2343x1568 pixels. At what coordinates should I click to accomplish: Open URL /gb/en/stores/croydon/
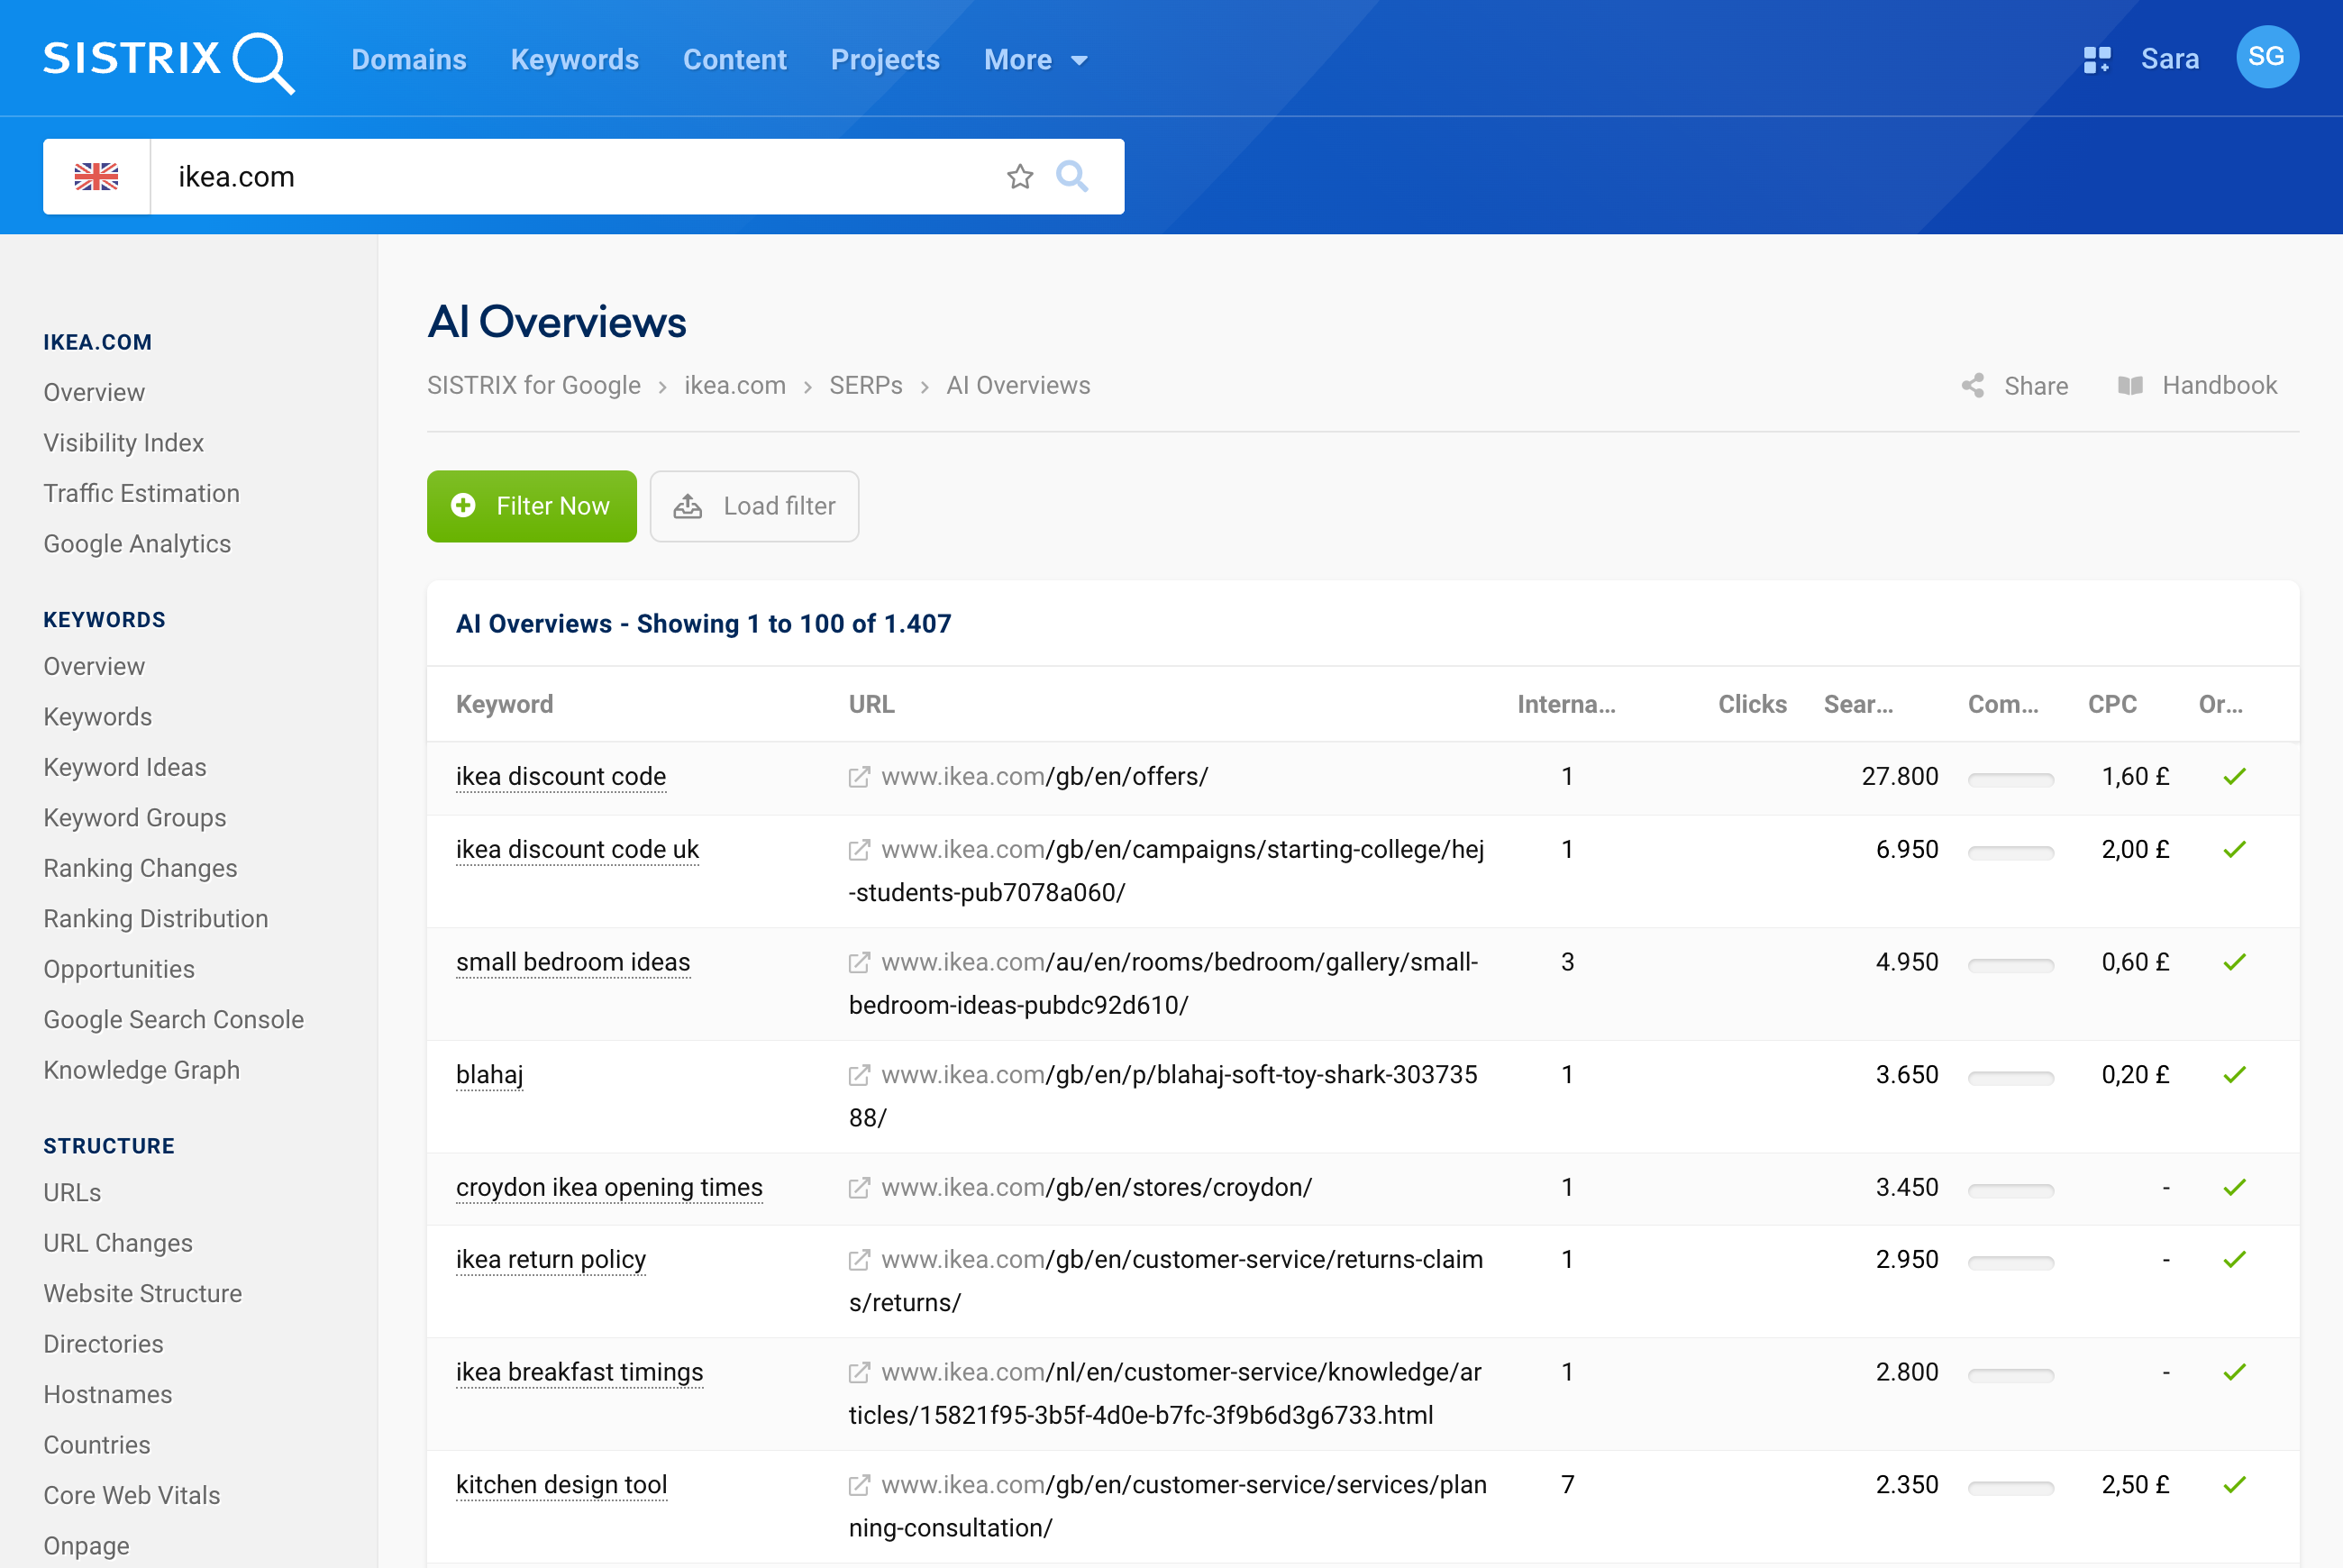(1097, 1188)
